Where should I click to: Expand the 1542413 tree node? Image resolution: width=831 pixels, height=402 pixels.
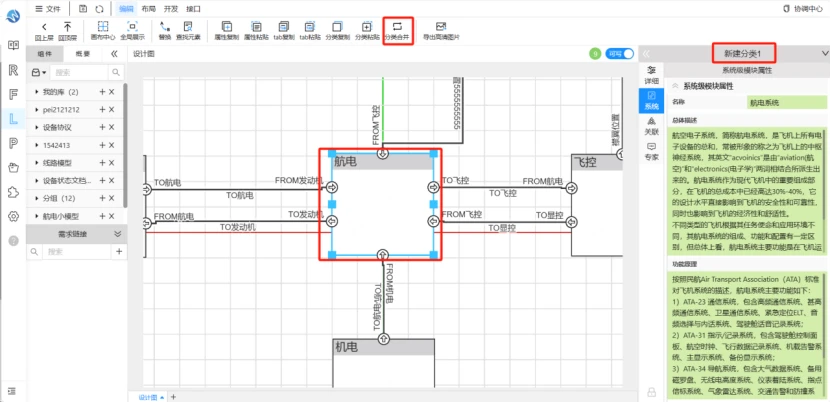click(x=36, y=145)
